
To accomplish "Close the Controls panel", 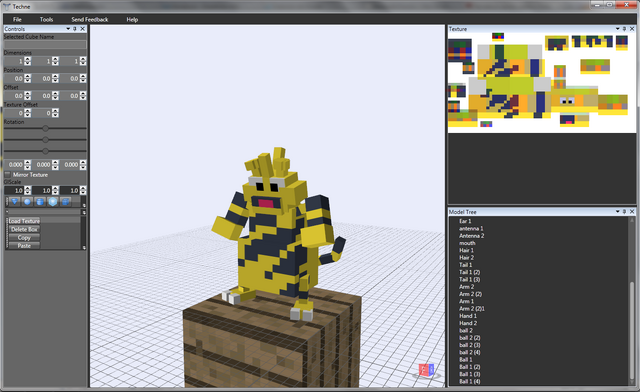I will 82,29.
